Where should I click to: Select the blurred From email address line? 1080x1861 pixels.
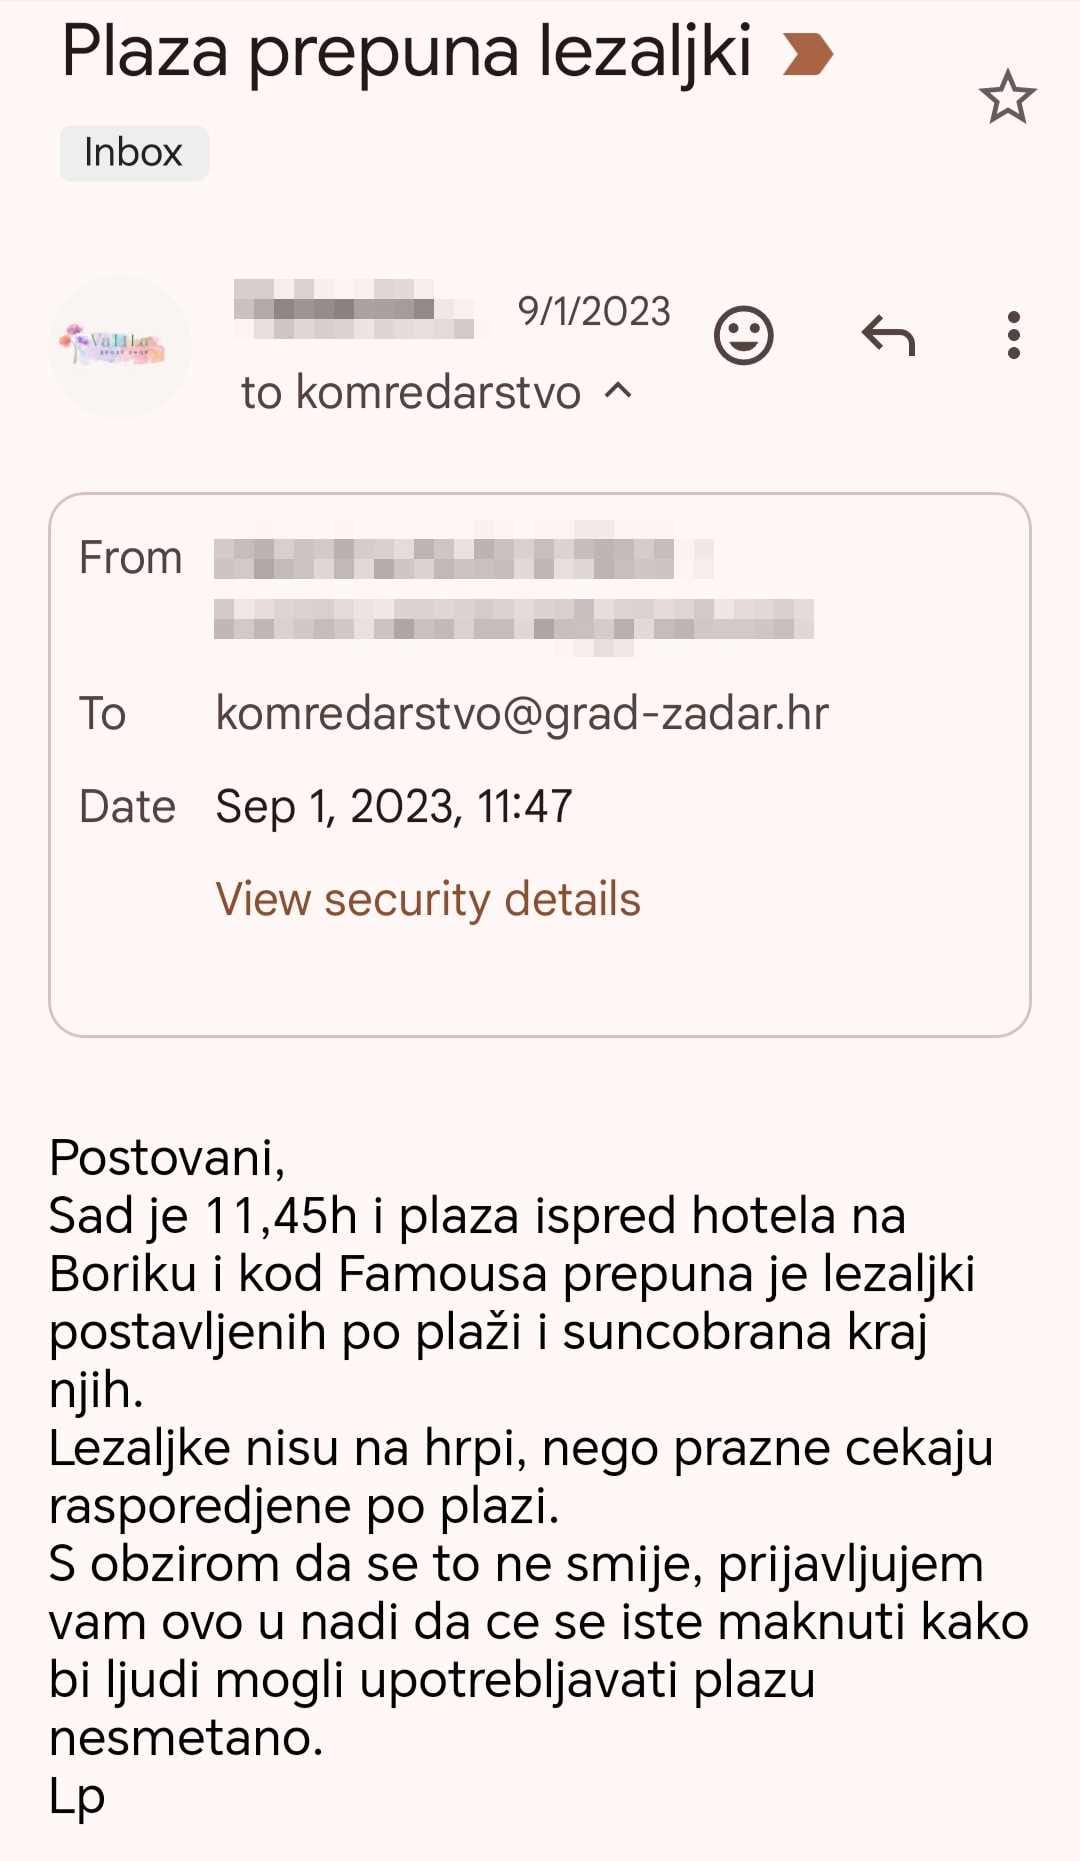(513, 621)
